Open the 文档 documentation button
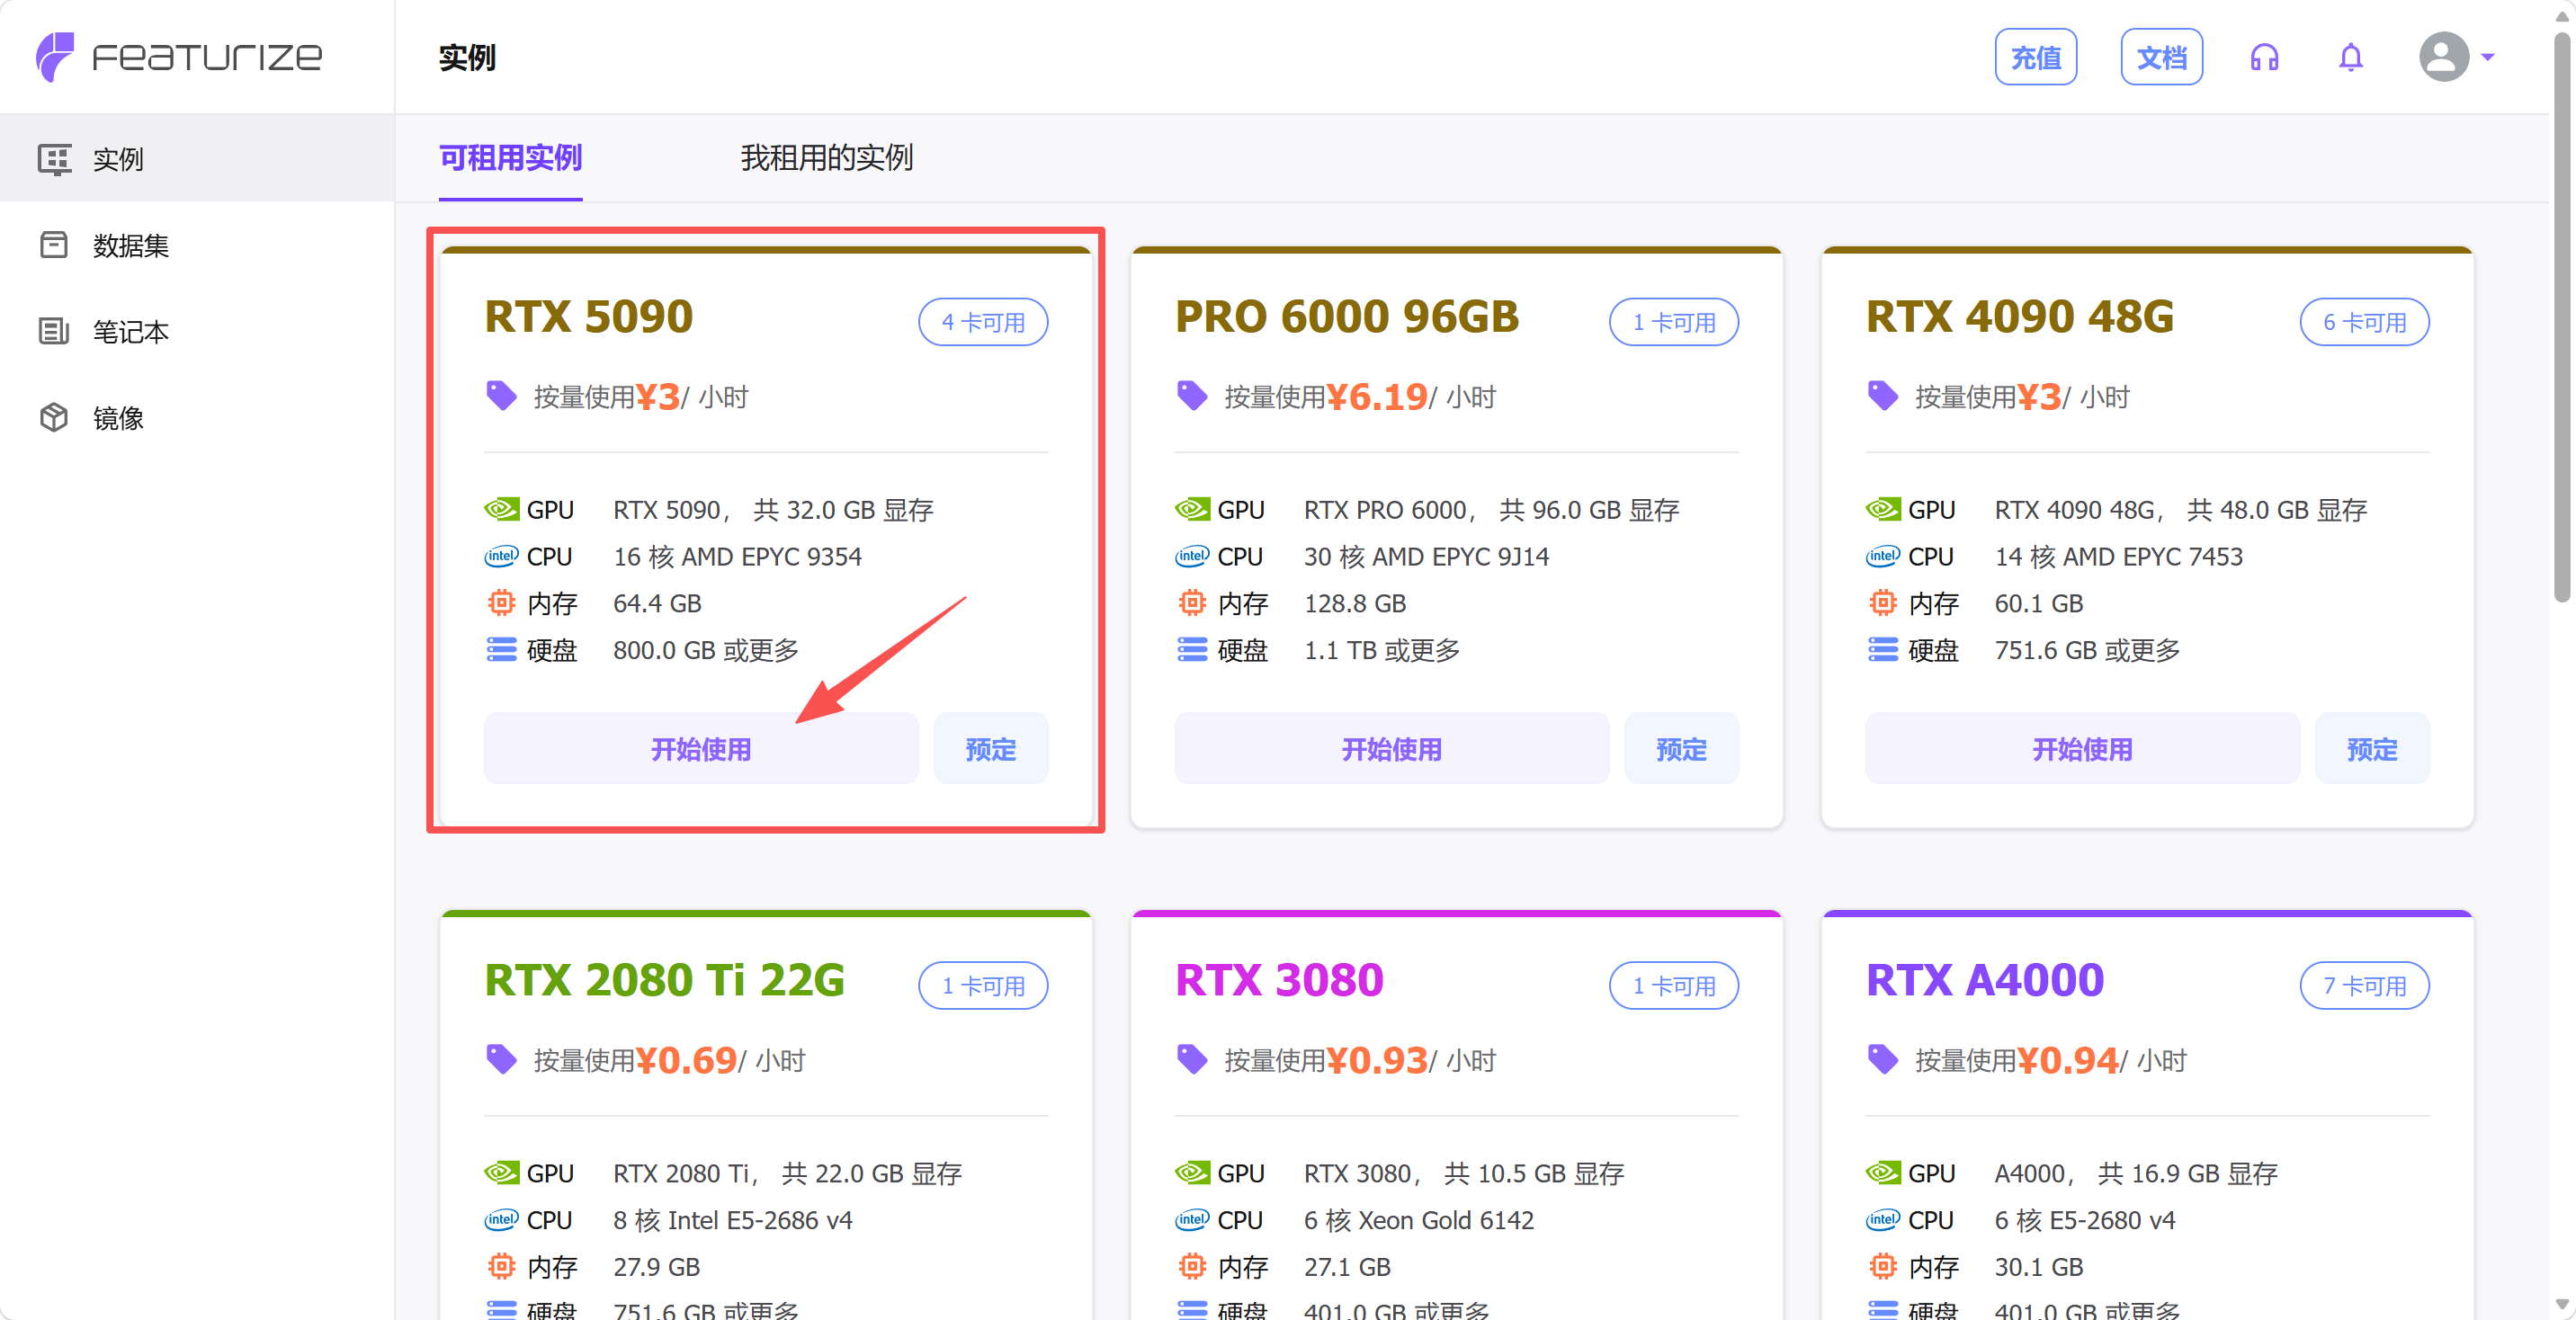This screenshot has height=1320, width=2576. click(2161, 57)
